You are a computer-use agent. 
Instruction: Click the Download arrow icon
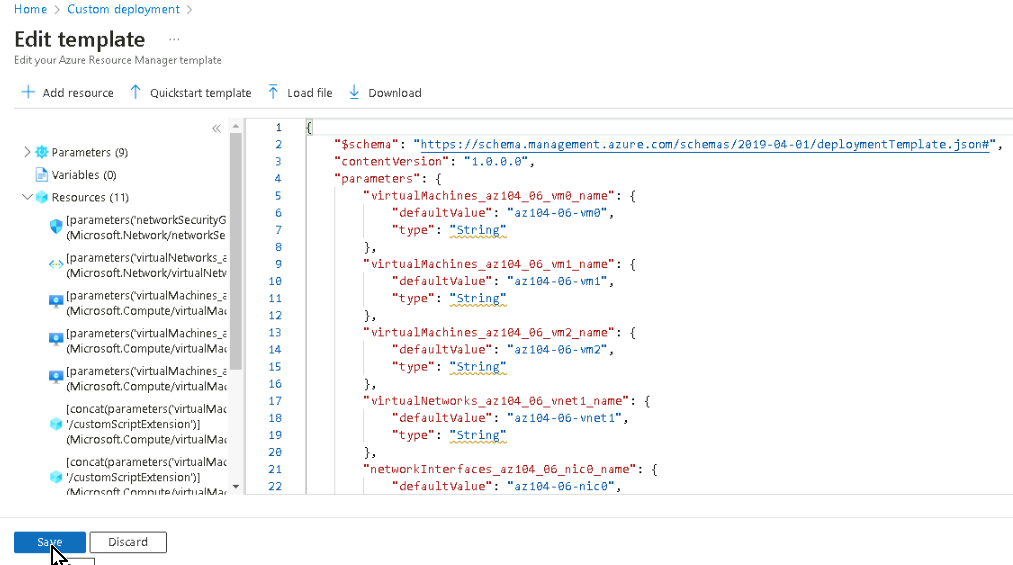coord(354,92)
